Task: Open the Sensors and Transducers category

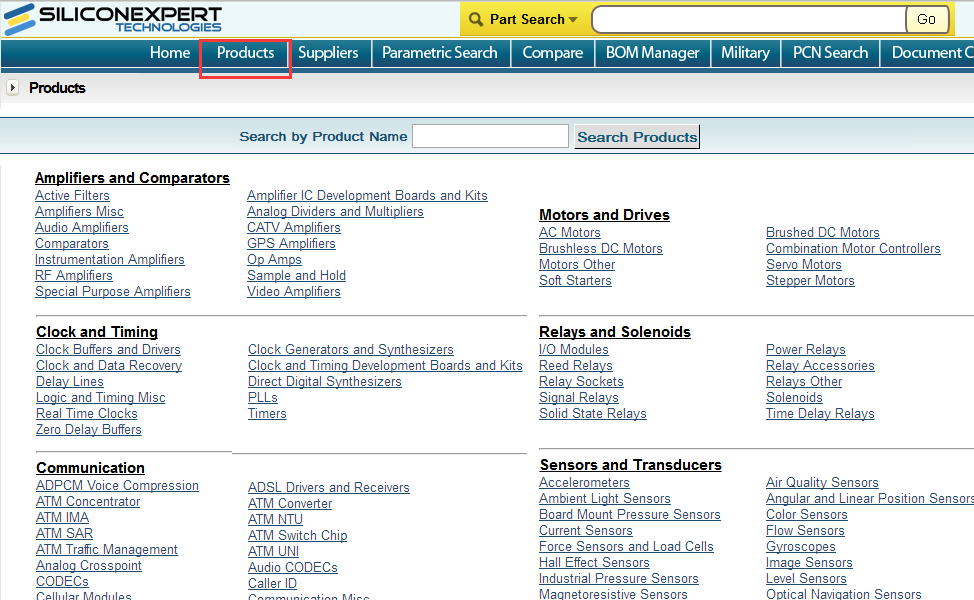Action: (630, 465)
